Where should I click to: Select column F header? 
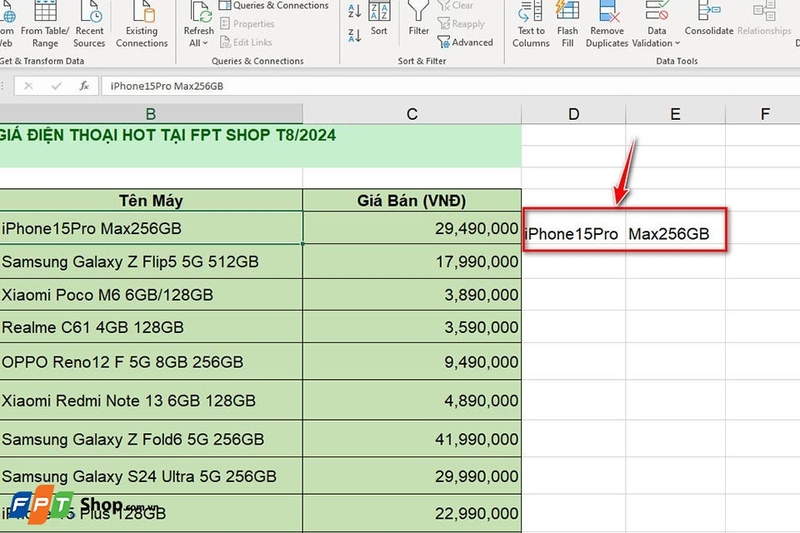click(764, 114)
